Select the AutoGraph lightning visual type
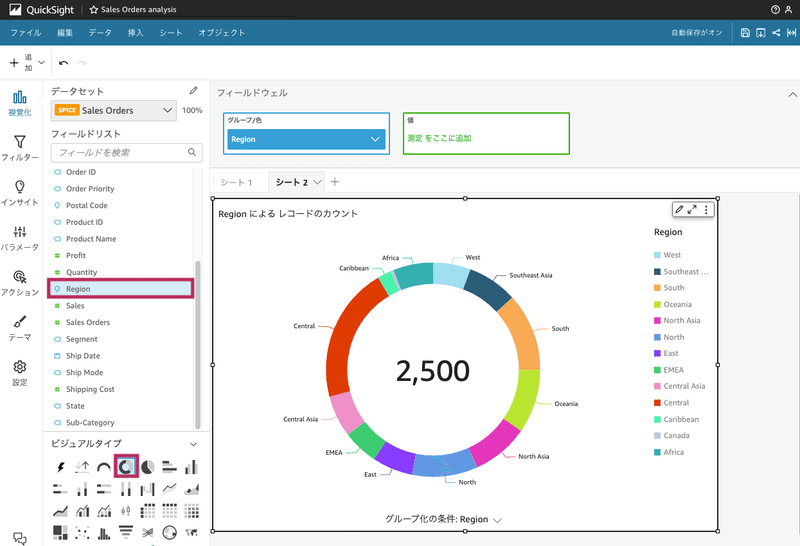The height and width of the screenshot is (546, 800). 60,467
